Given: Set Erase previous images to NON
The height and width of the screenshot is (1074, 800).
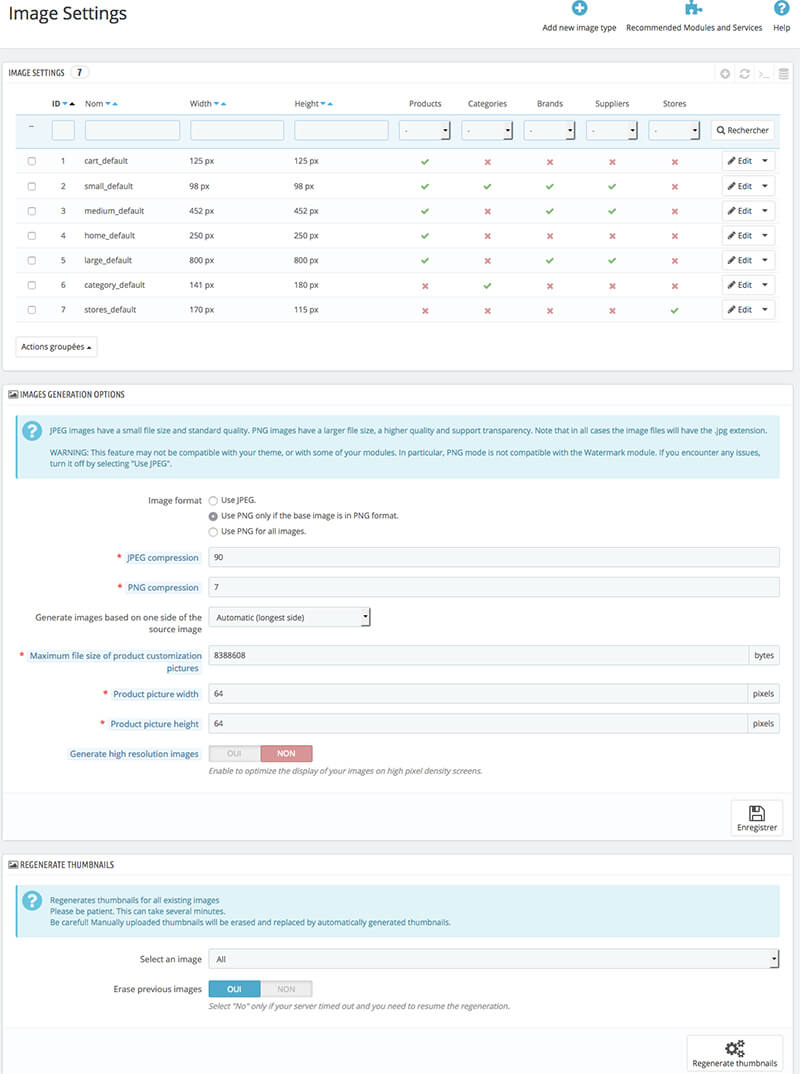Looking at the screenshot, I should pos(286,989).
